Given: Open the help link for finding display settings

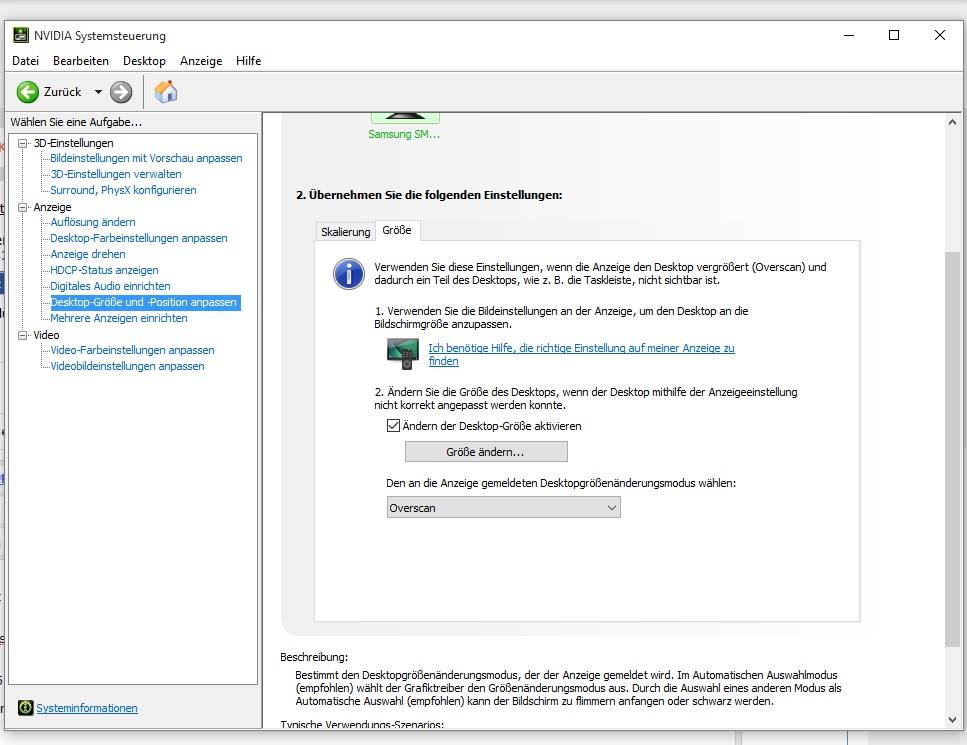Looking at the screenshot, I should tap(582, 354).
